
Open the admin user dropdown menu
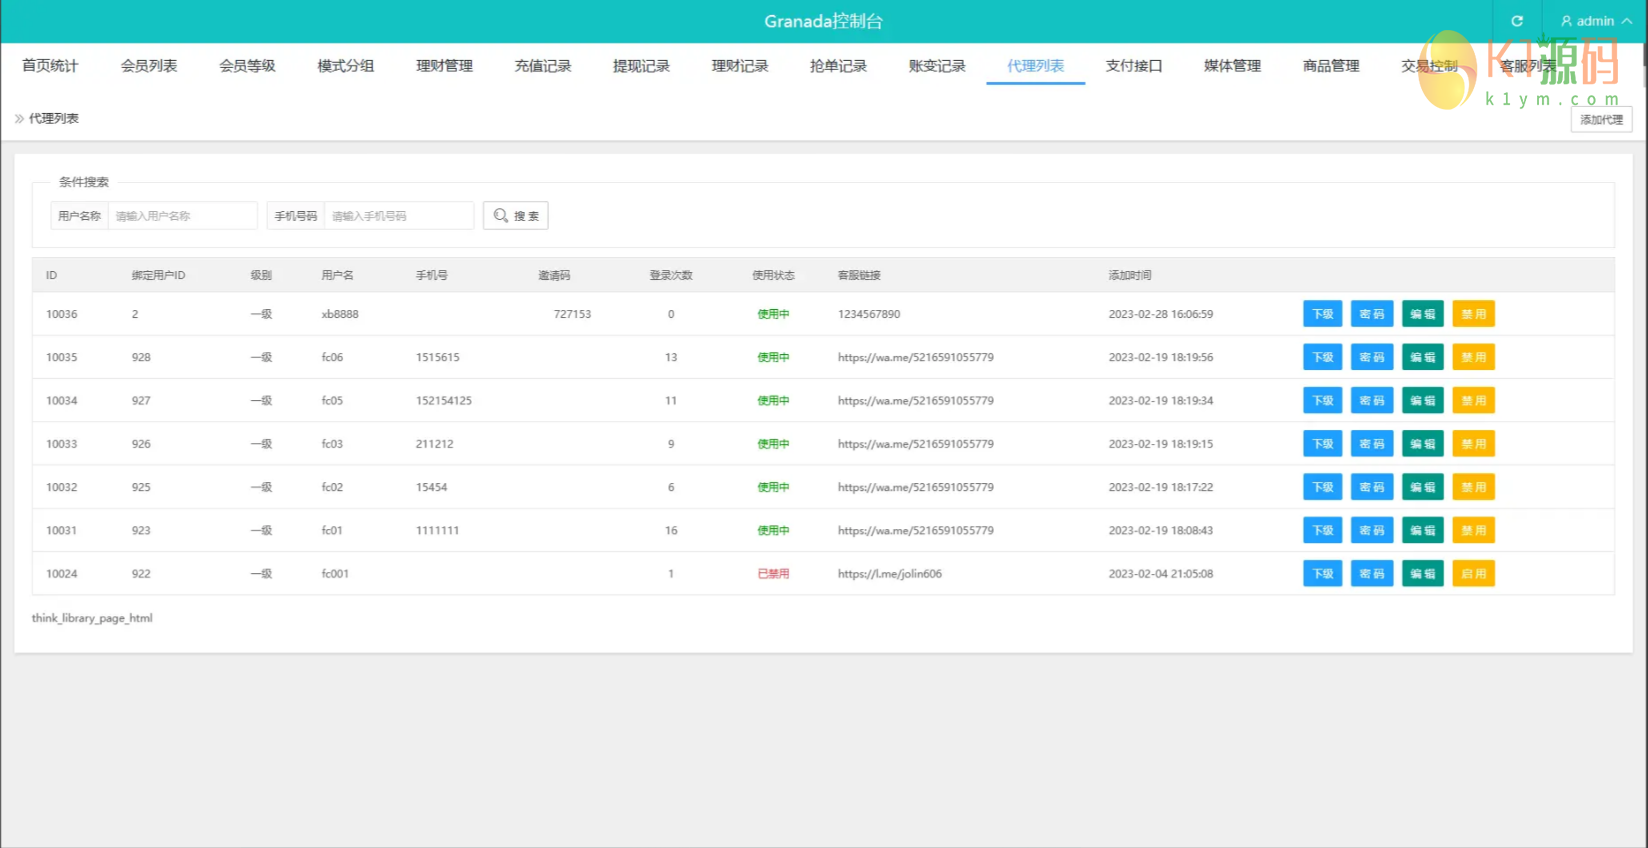point(1596,21)
